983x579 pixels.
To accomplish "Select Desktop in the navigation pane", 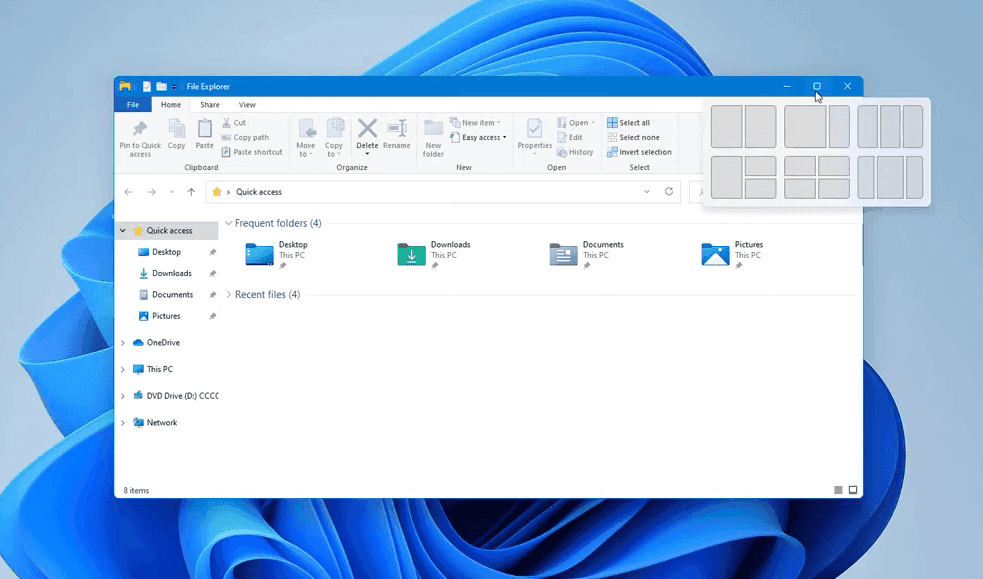I will tap(166, 252).
